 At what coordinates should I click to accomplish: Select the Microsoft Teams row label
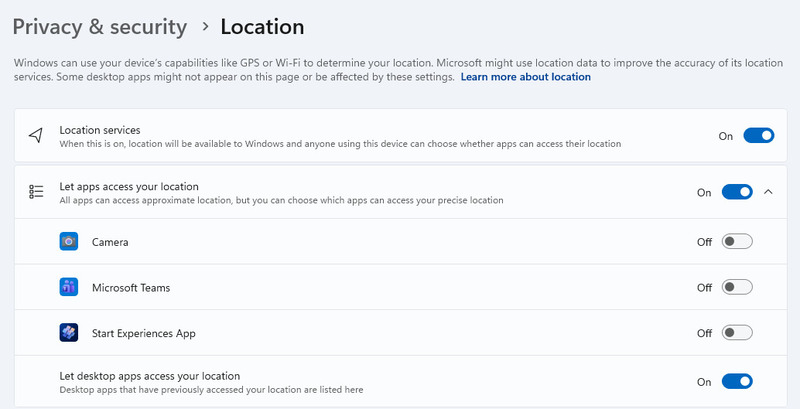coord(131,288)
